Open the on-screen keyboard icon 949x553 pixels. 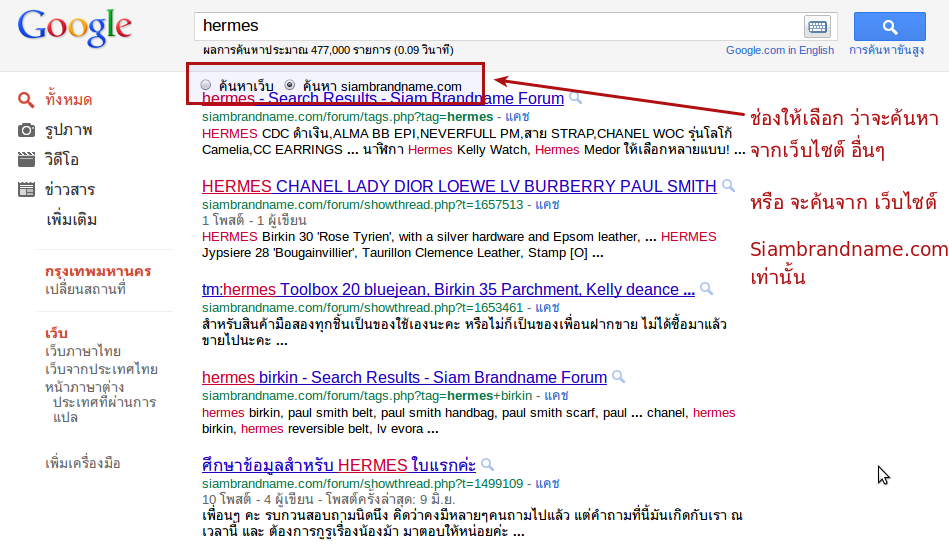point(817,27)
